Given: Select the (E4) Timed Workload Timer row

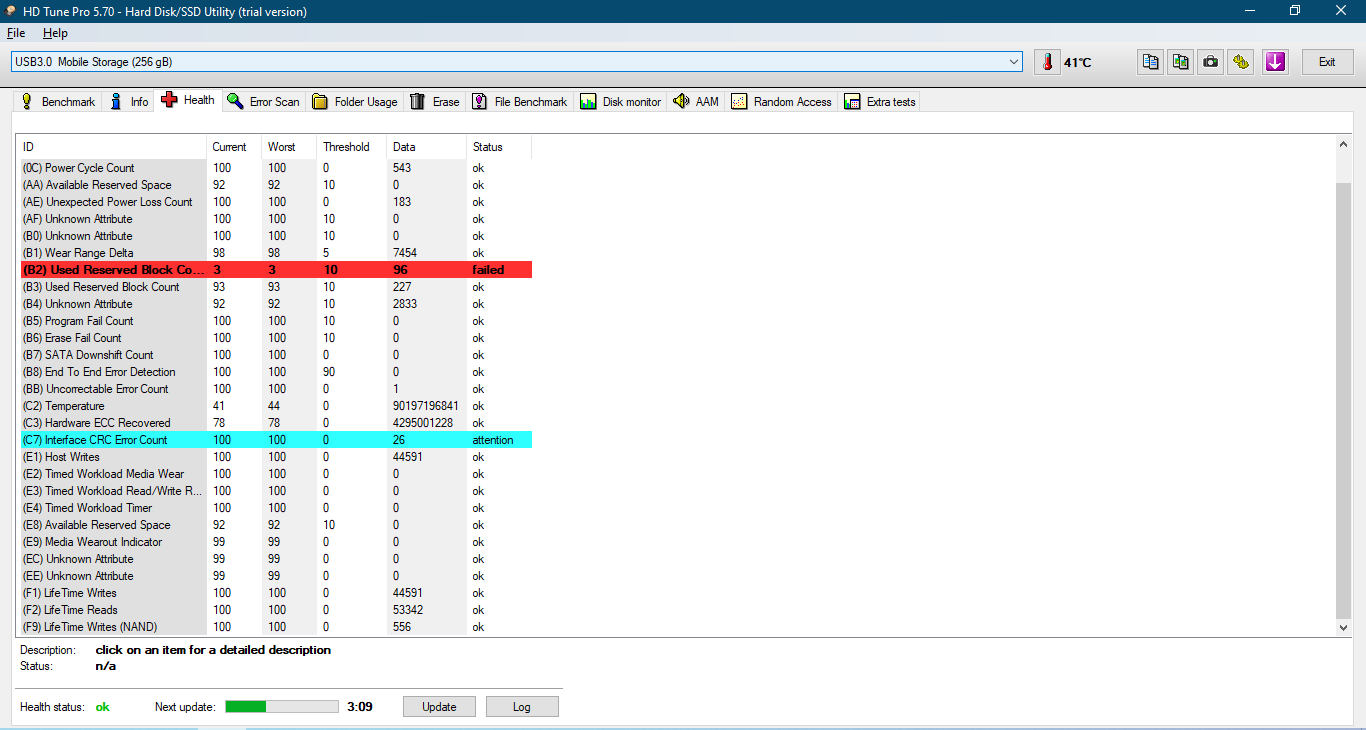Looking at the screenshot, I should pyautogui.click(x=276, y=508).
